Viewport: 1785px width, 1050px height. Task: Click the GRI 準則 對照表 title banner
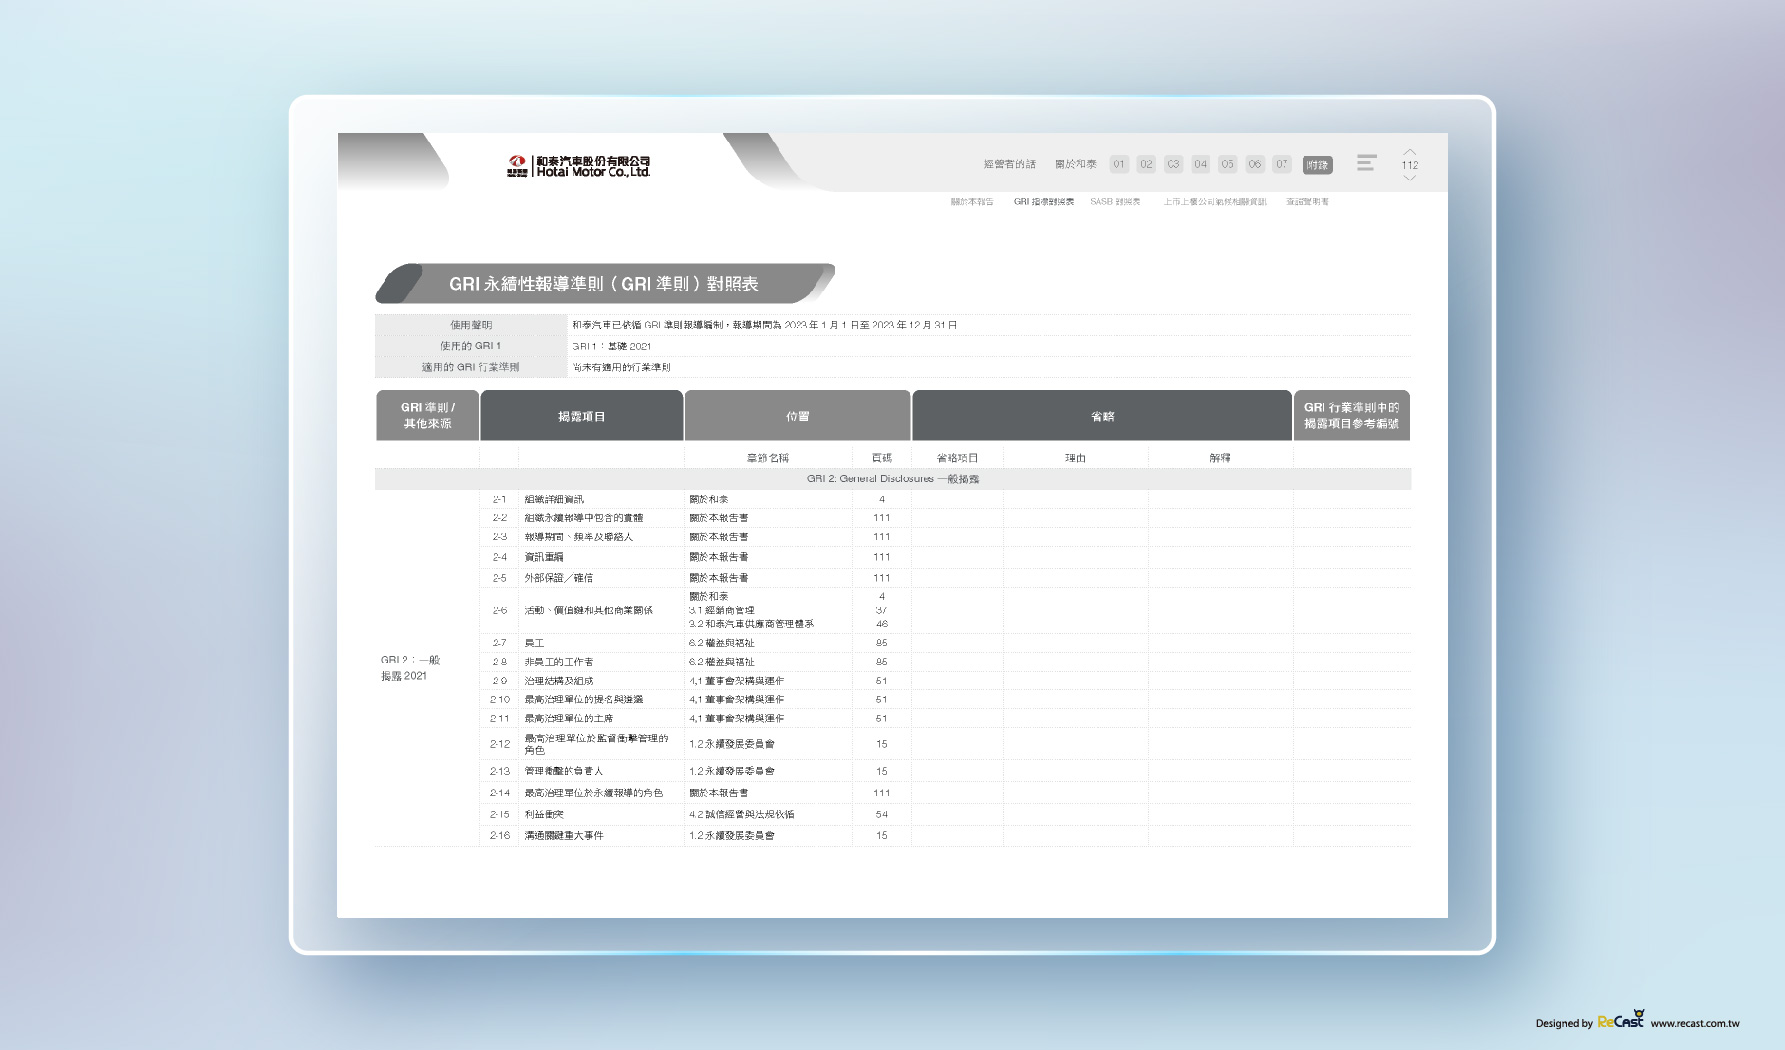tap(604, 284)
